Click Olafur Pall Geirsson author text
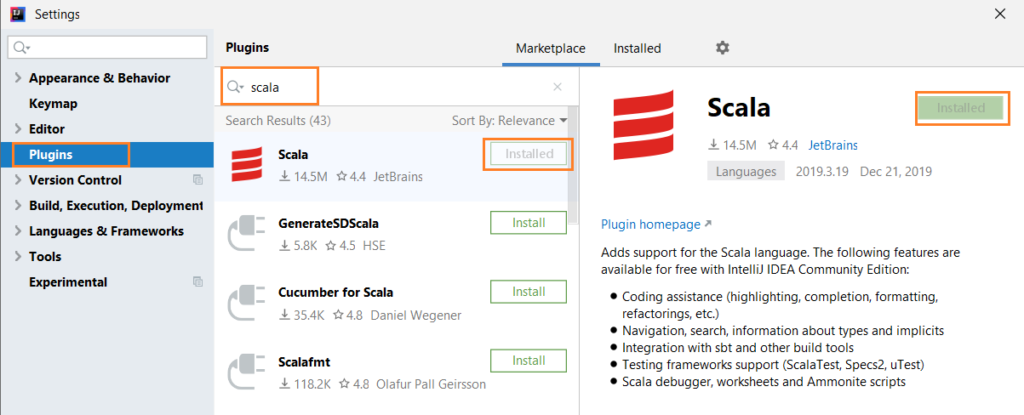Image resolution: width=1024 pixels, height=415 pixels. tap(431, 384)
